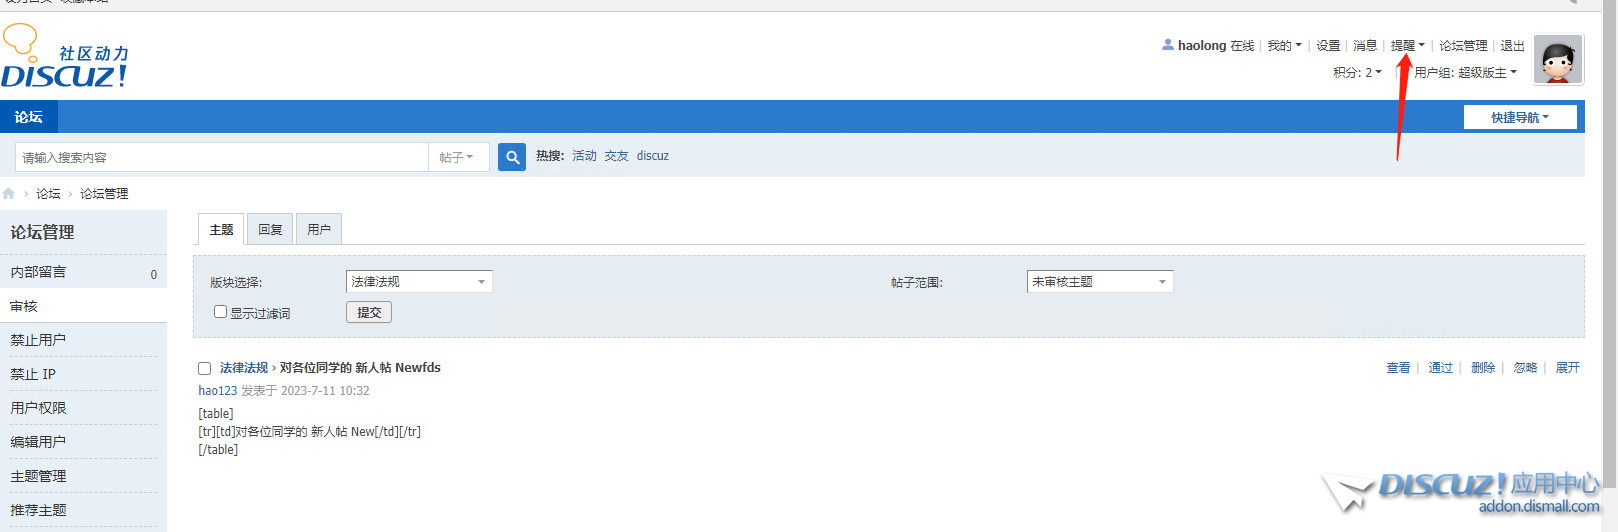Select the 对各位同学的 新人帖 post checkbox
Viewport: 1618px width, 532px height.
point(205,368)
